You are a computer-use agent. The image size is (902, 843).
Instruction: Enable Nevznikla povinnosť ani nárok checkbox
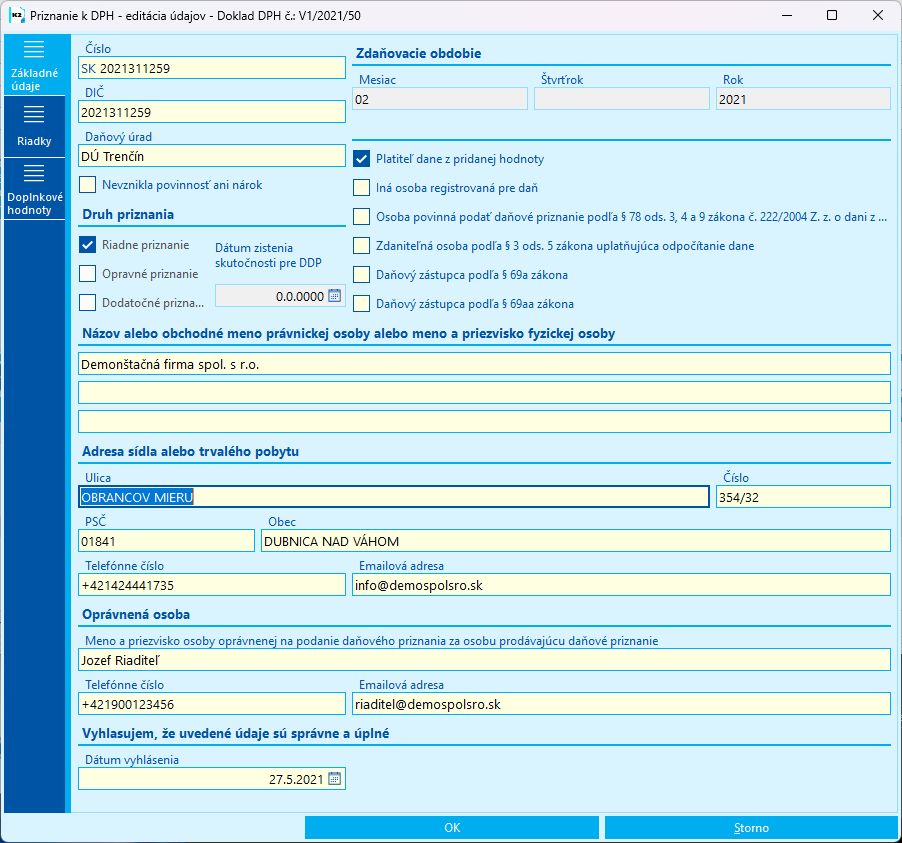tap(87, 185)
